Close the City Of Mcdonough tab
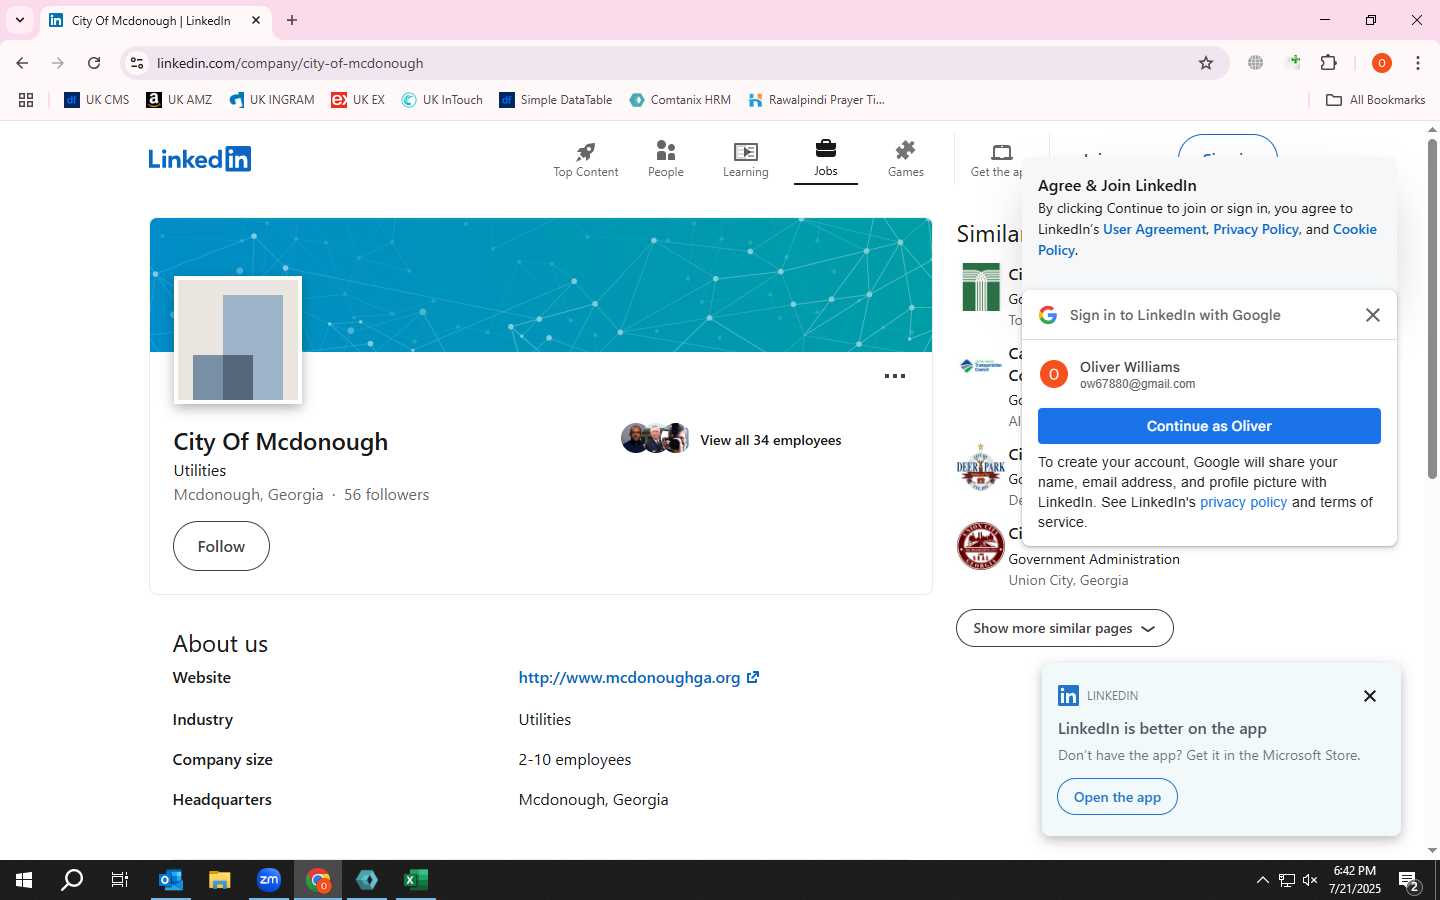 pos(256,20)
